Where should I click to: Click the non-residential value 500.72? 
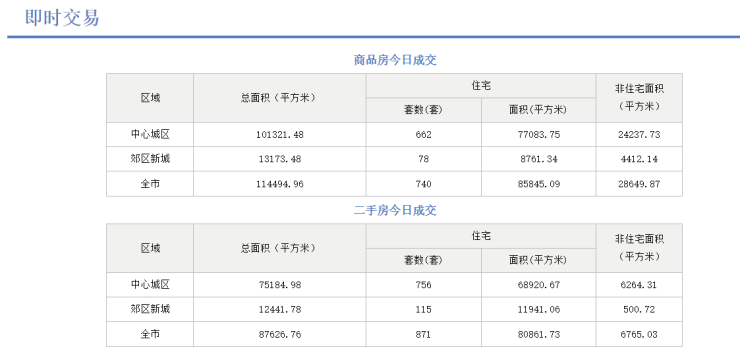coord(639,310)
